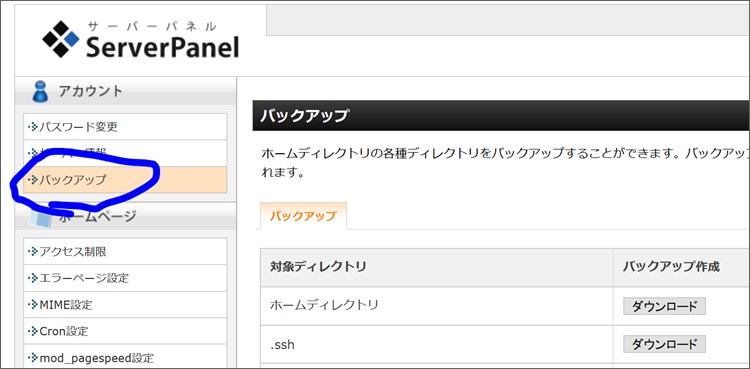This screenshot has width=750, height=369.
Task: Click arrow icon beside エラーページ設定
Action: tap(33, 278)
